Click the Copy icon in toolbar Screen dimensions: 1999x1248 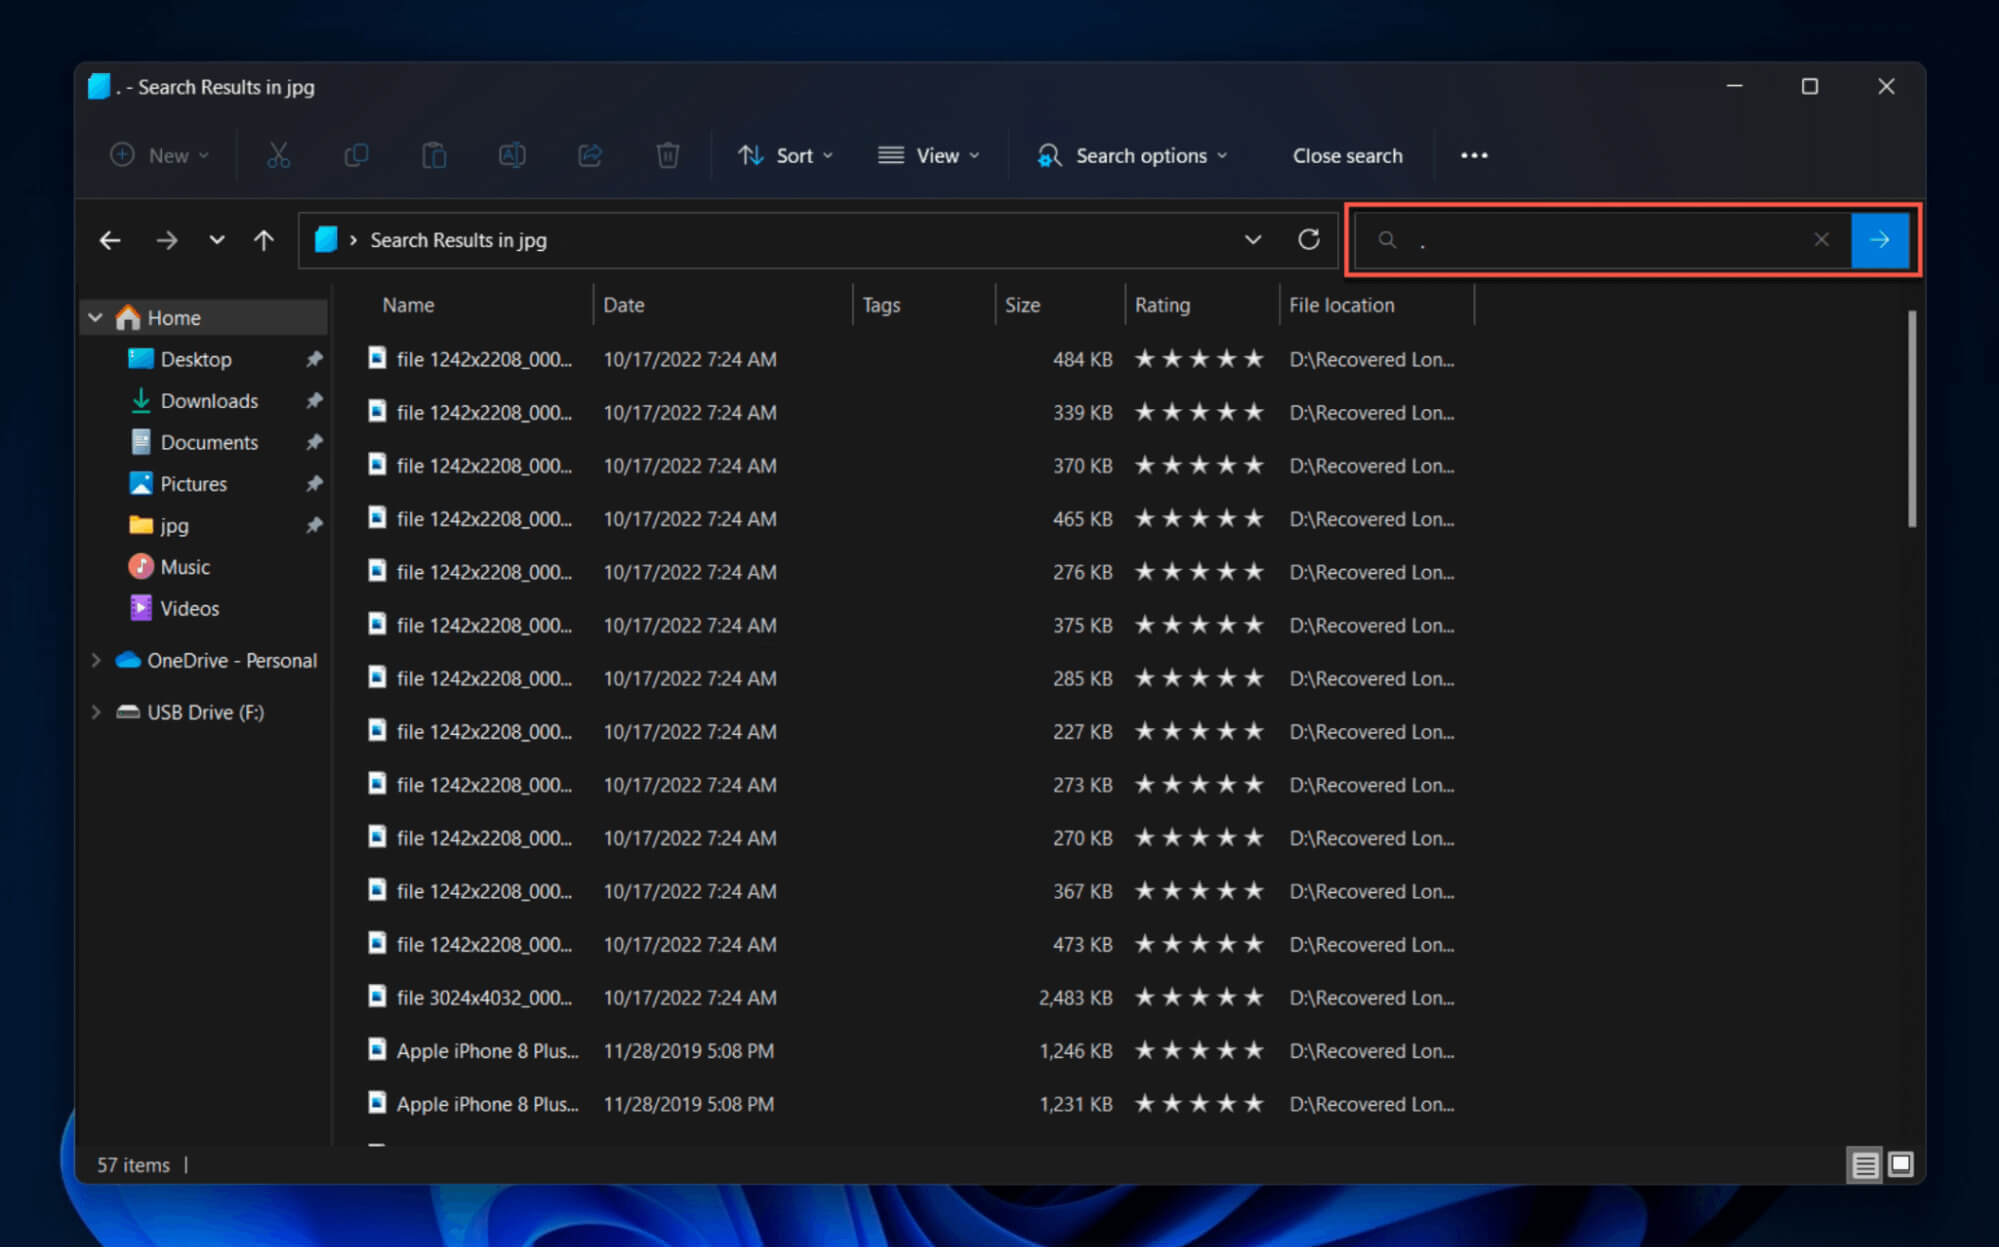[x=356, y=155]
